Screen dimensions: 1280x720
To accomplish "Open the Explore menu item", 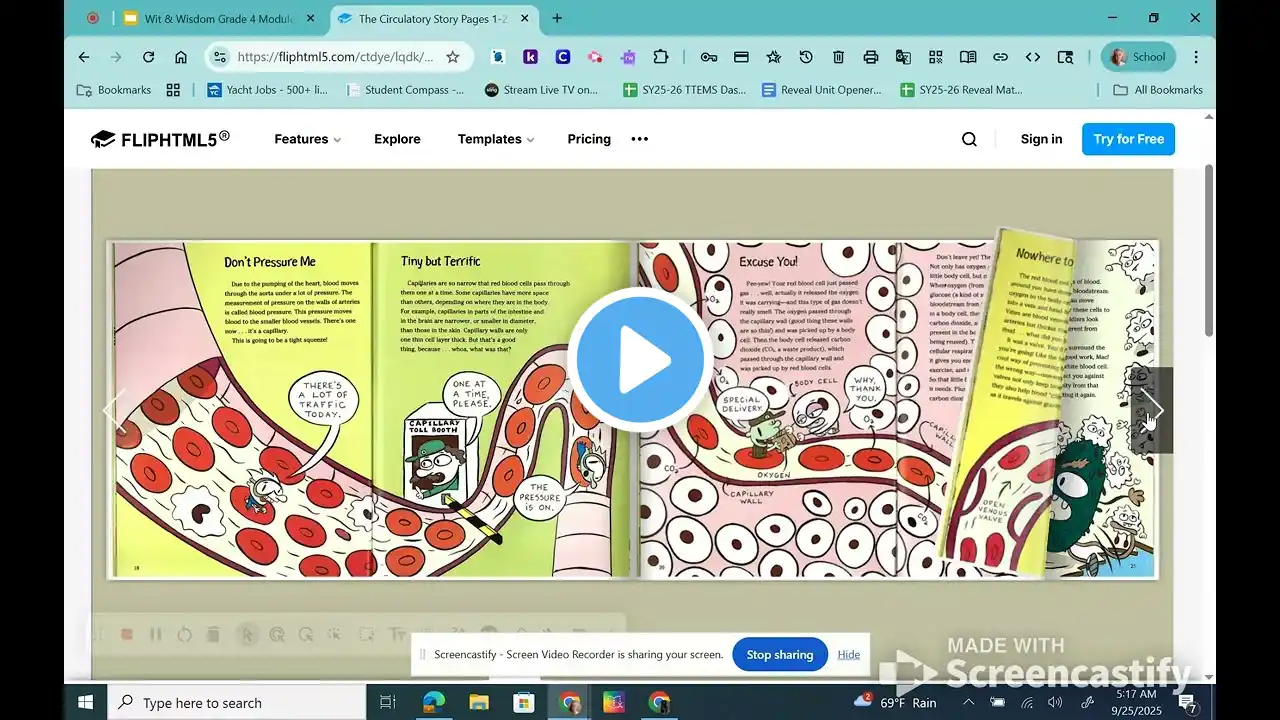I will pos(397,139).
